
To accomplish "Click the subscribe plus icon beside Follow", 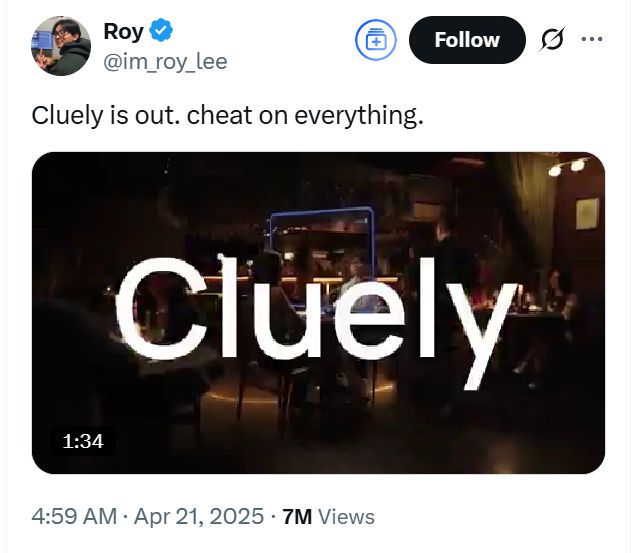I will (x=376, y=40).
